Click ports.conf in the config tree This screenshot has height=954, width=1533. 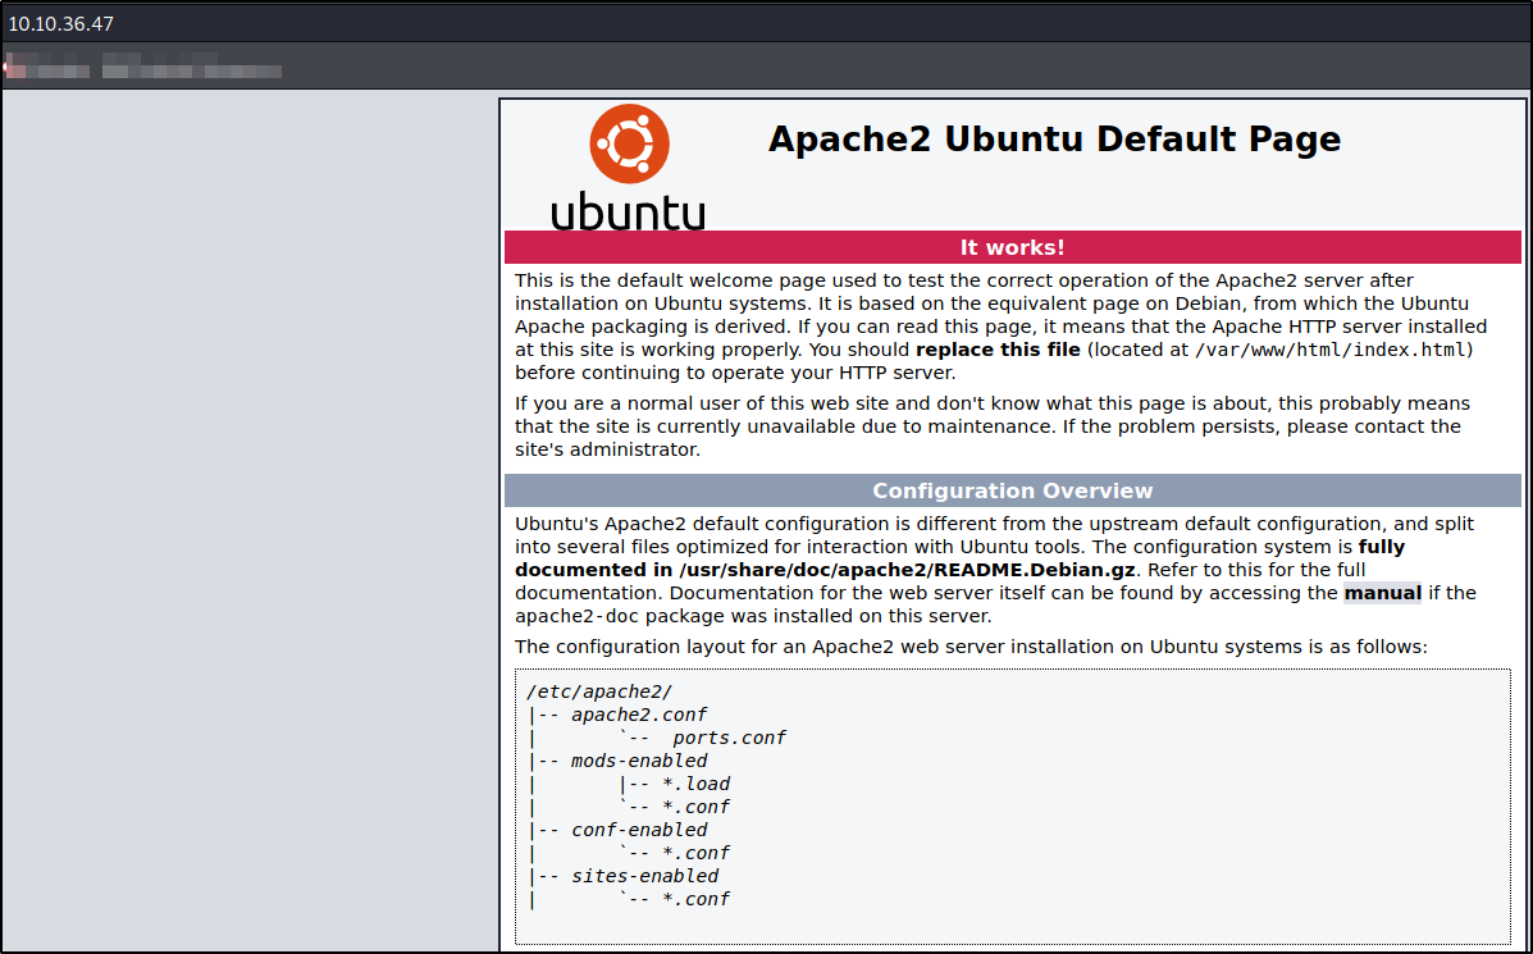729,738
